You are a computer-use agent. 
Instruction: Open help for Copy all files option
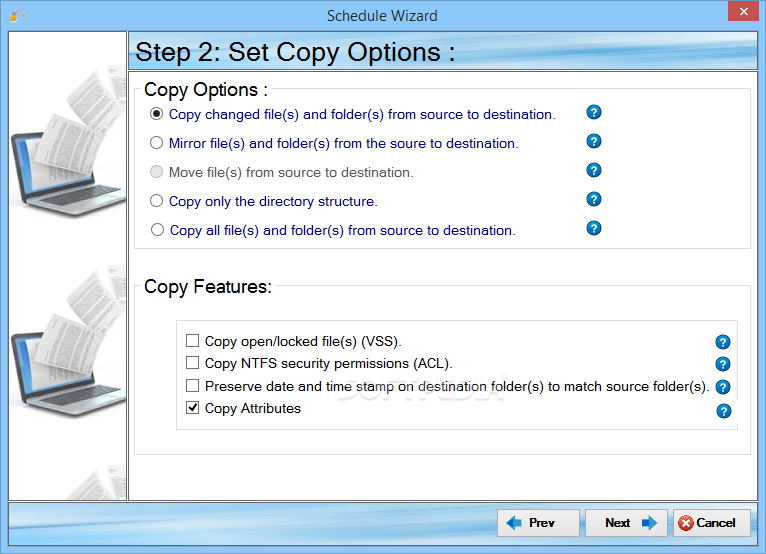[594, 228]
